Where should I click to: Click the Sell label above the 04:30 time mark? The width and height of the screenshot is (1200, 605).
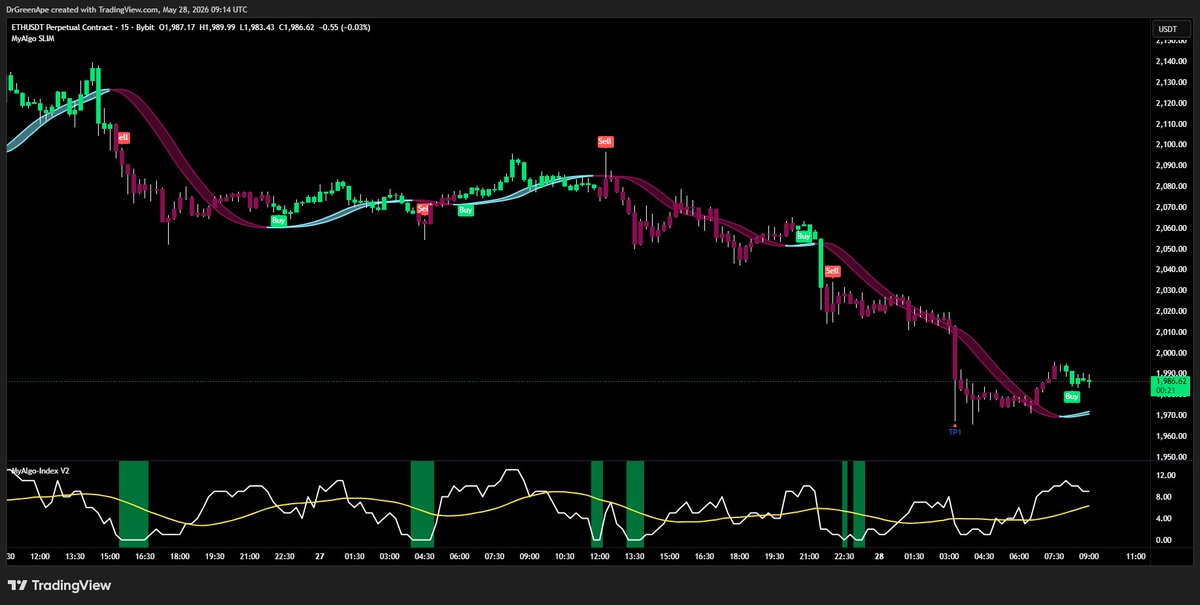coord(423,208)
